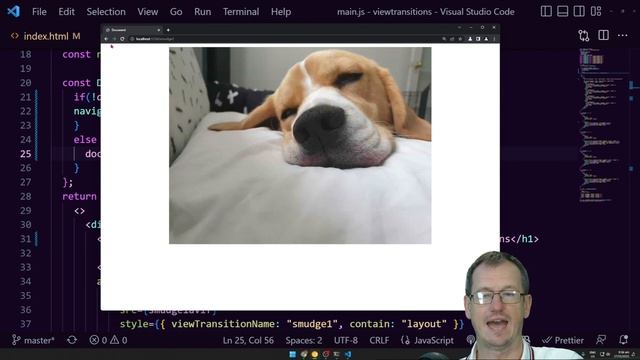Toggle the primary sidebar layout icon

(x=546, y=11)
